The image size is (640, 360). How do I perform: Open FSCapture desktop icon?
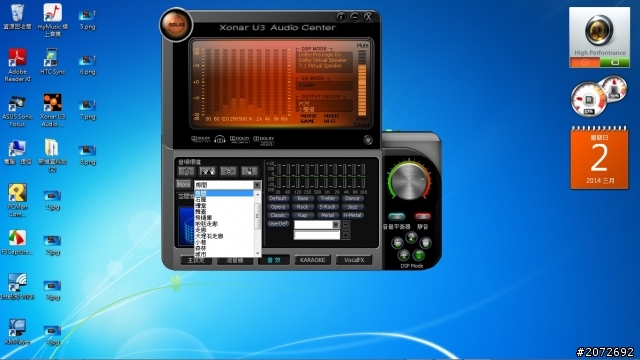pyautogui.click(x=17, y=242)
